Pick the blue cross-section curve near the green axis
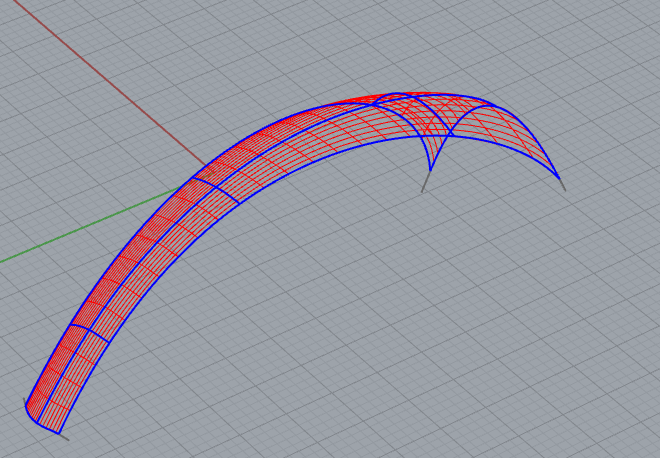This screenshot has width=660, height=458. tap(216, 189)
